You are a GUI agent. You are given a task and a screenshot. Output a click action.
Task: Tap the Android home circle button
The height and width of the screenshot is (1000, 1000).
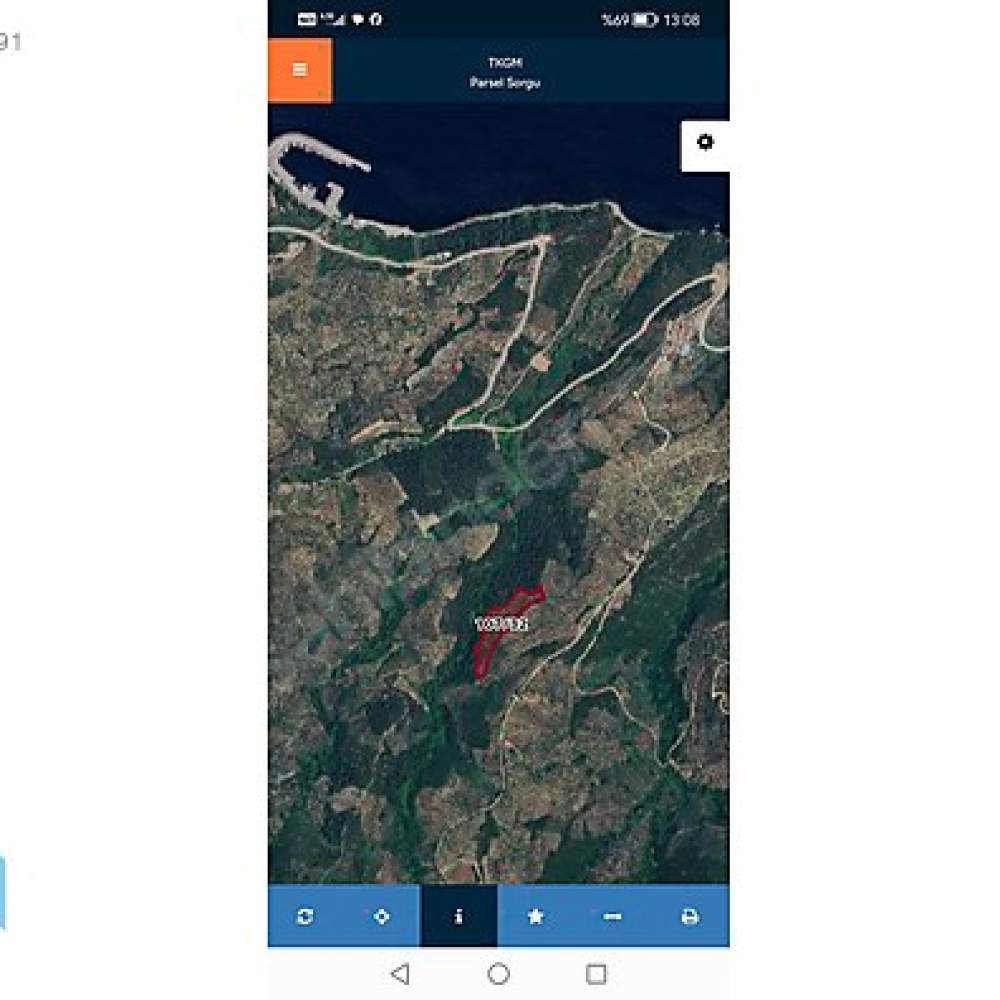click(x=499, y=974)
